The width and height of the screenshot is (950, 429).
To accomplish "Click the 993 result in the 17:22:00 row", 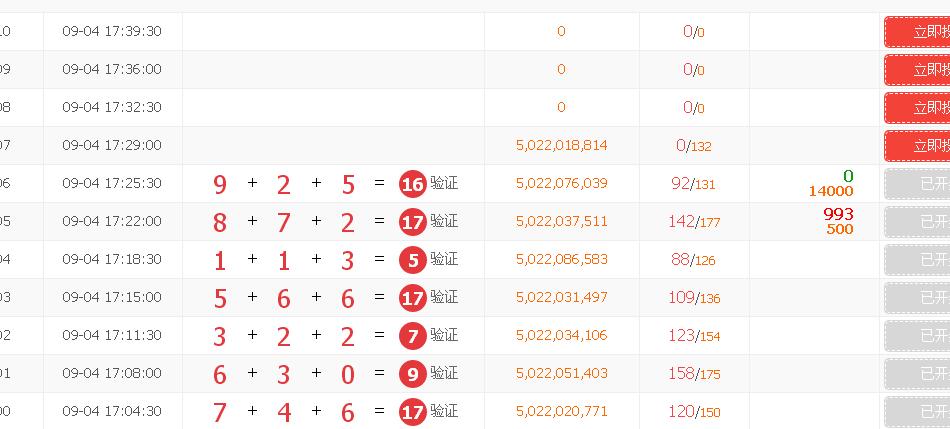I will pos(838,214).
